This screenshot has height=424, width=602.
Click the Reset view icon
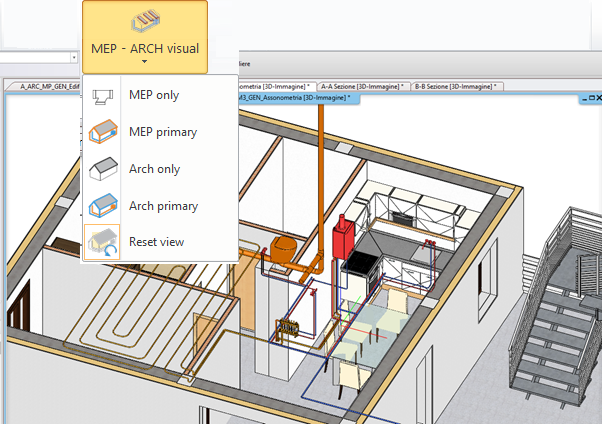[101, 242]
